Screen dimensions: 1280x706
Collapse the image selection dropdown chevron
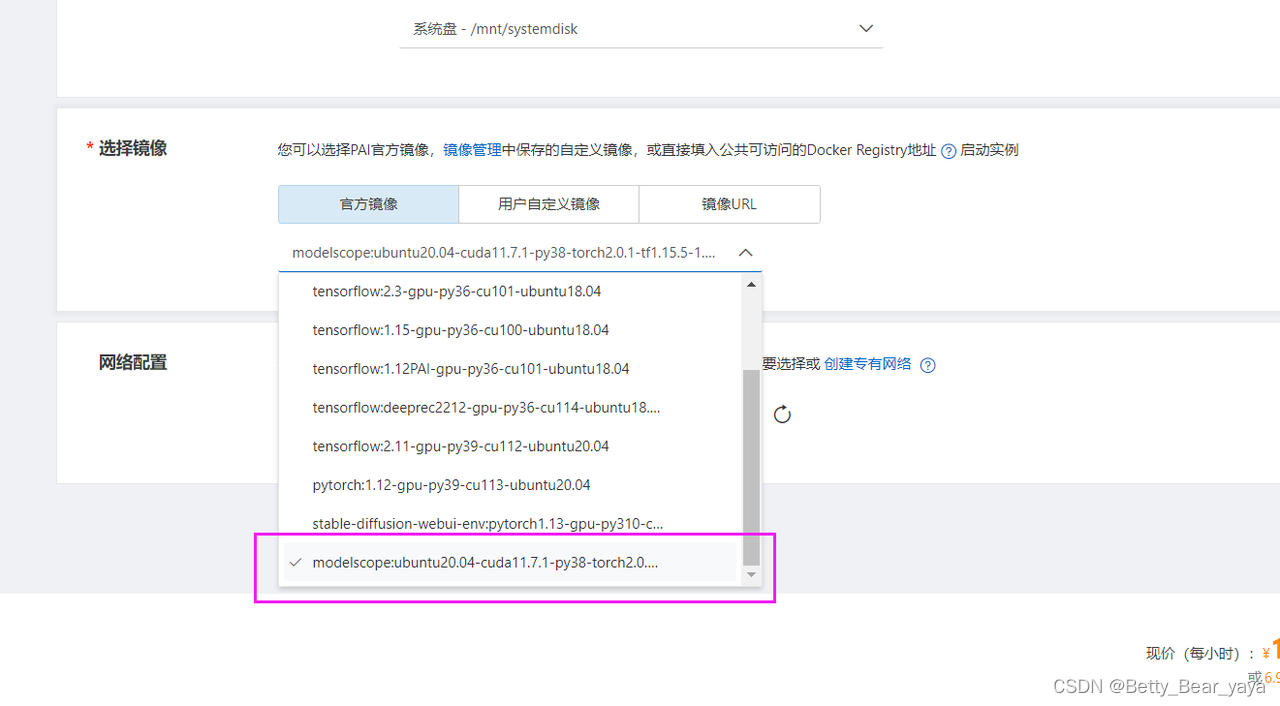tap(745, 252)
